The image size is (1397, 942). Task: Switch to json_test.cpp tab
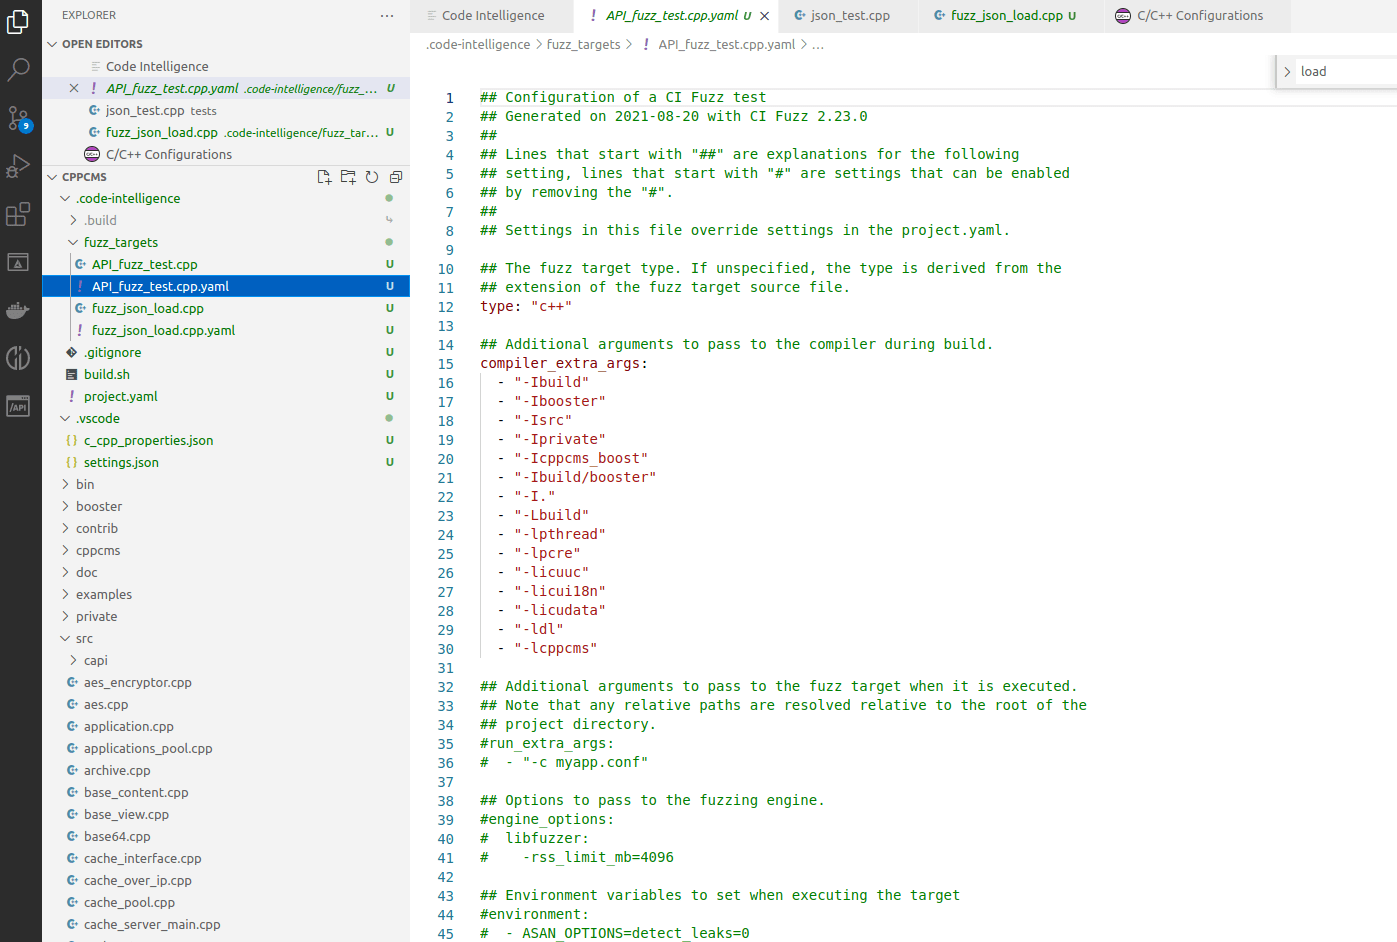(846, 16)
